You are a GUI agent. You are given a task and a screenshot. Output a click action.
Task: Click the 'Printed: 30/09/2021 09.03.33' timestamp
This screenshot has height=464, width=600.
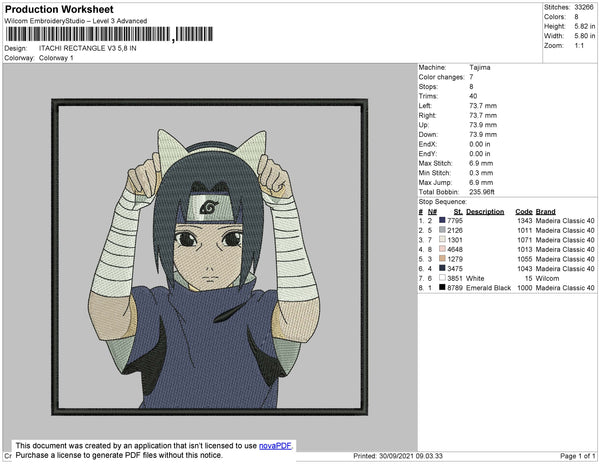click(x=398, y=456)
